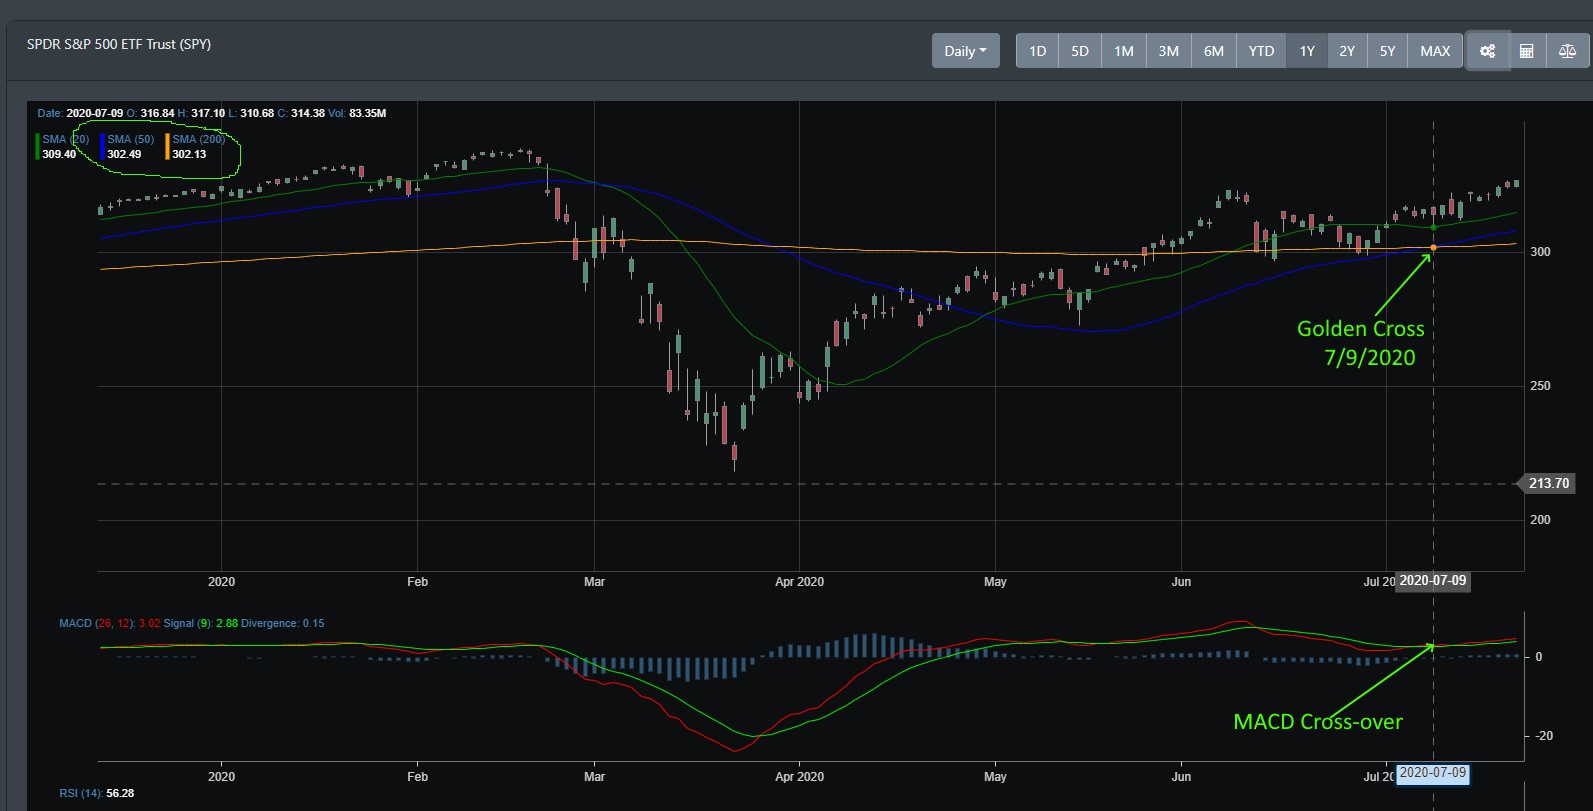Select the MAX time range
This screenshot has height=811, width=1593.
[1435, 51]
